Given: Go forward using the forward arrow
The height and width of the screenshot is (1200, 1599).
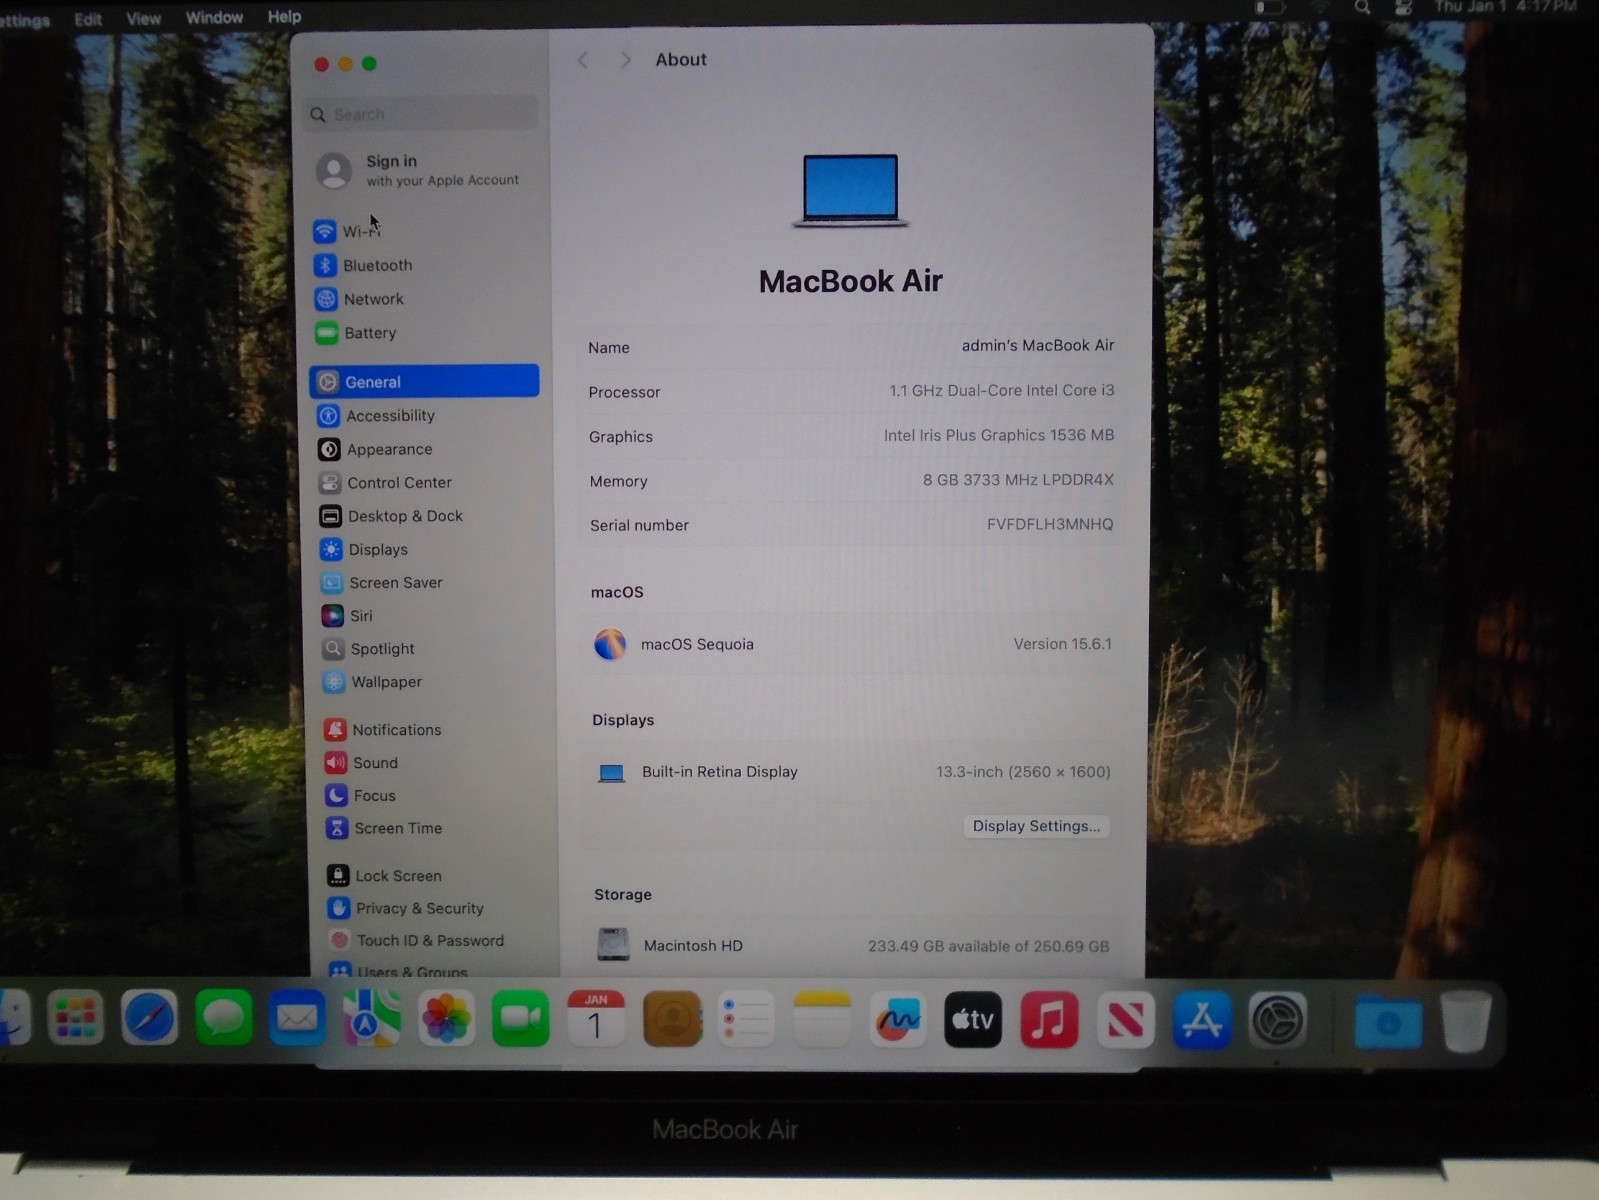Looking at the screenshot, I should [x=625, y=60].
